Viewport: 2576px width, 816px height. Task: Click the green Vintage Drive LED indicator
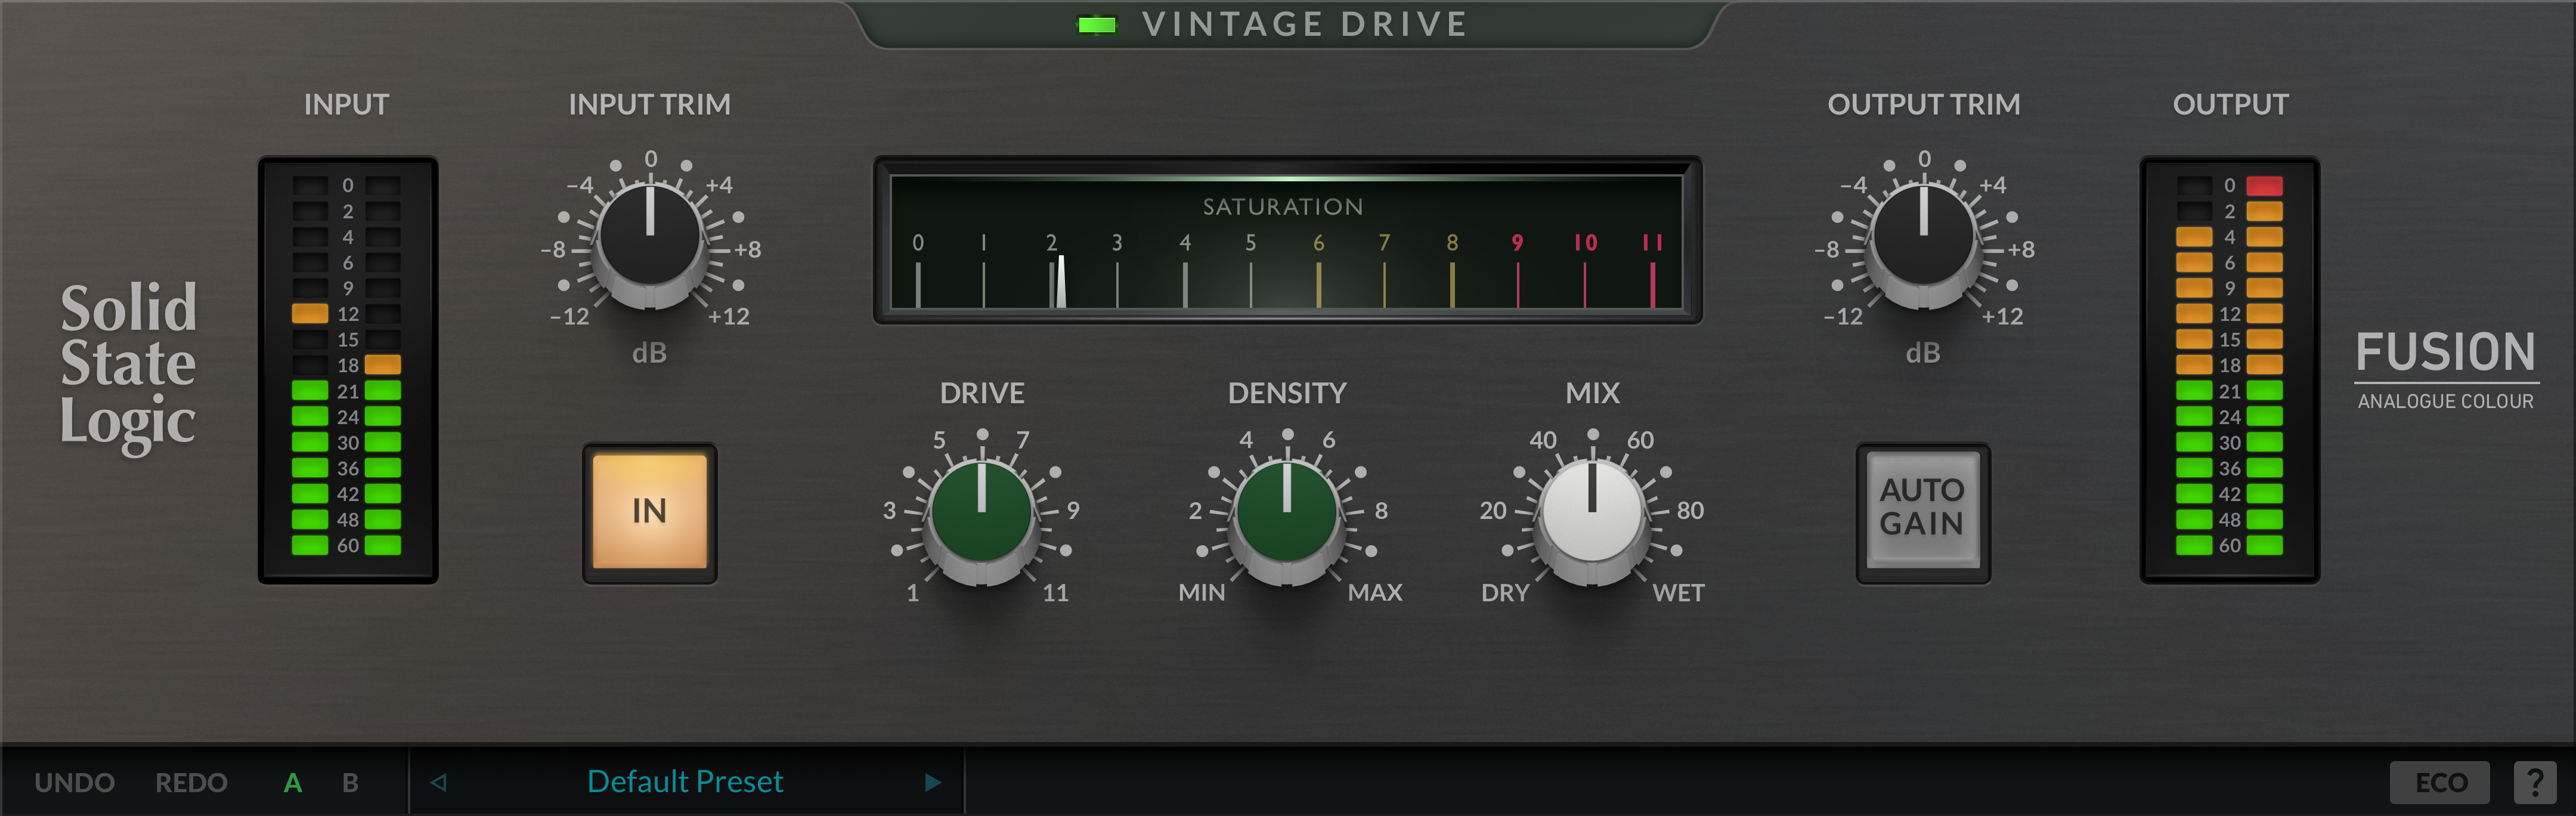1096,25
